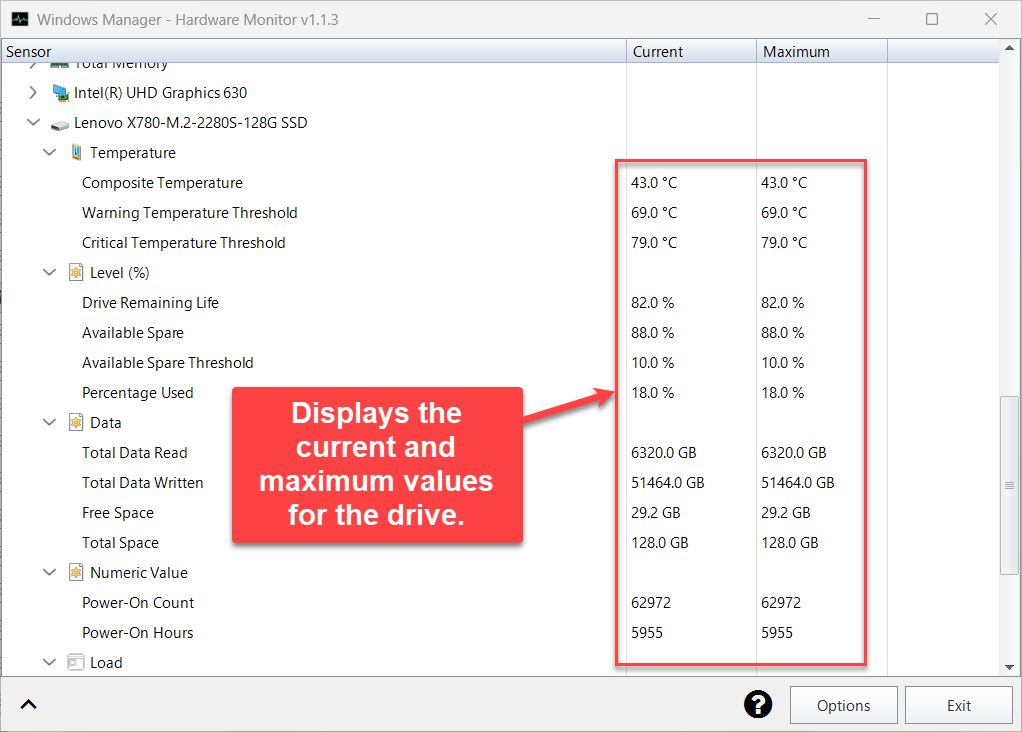Click current Drive Remaining Life 82.0 %
Screen dimensions: 1022x732
652,302
